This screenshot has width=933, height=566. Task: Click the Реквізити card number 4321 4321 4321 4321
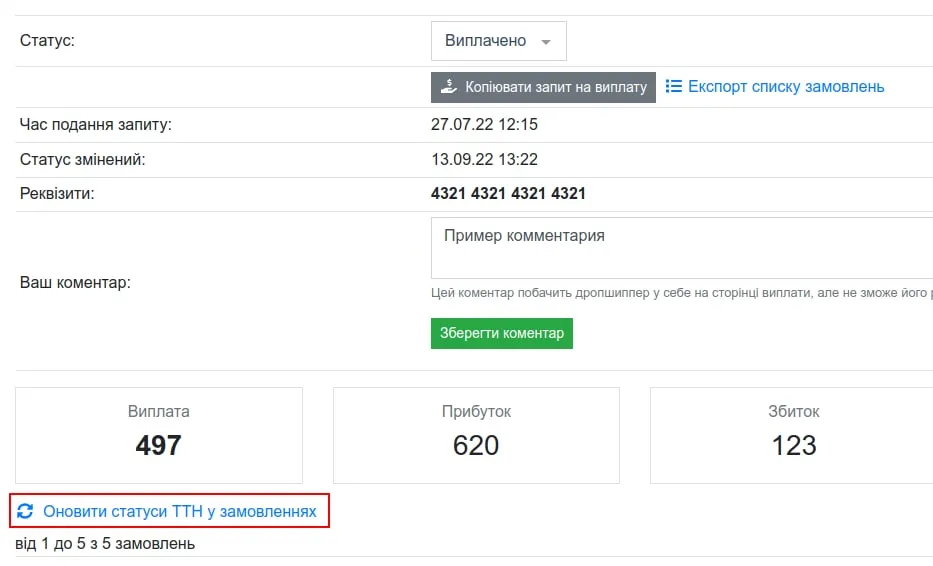(508, 193)
